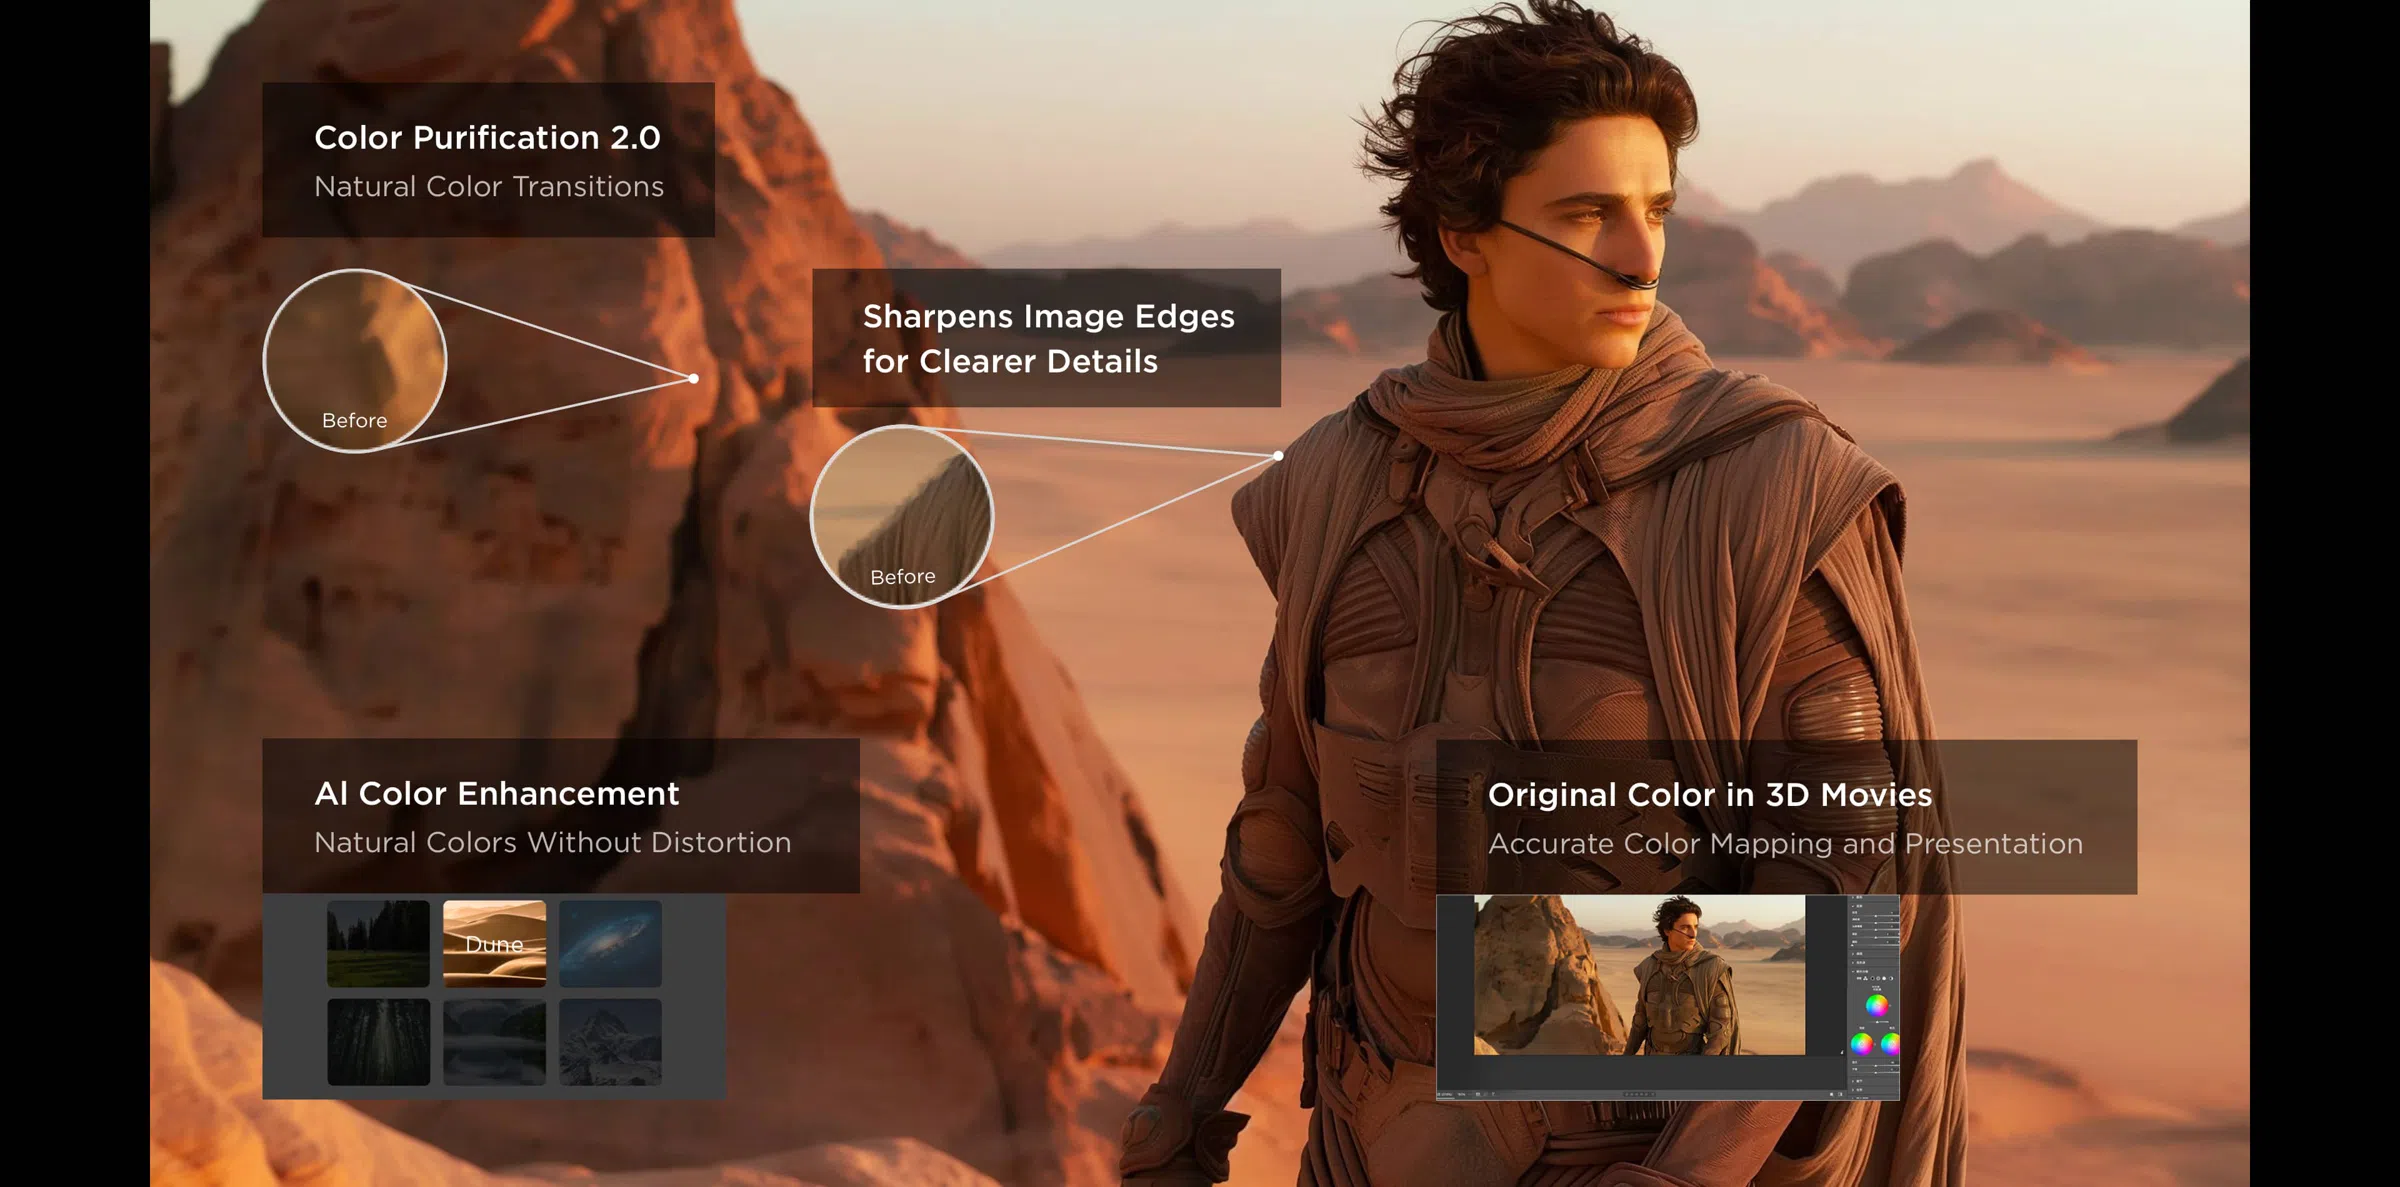Select the Dune preset thumbnail
2400x1187 pixels.
click(493, 943)
